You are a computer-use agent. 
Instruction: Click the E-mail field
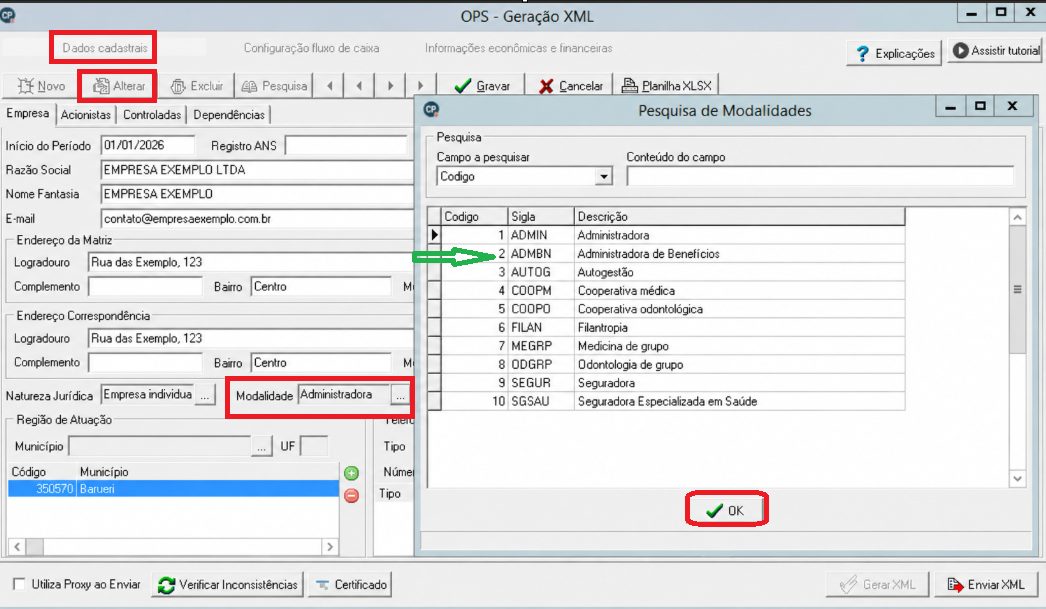[x=257, y=219]
